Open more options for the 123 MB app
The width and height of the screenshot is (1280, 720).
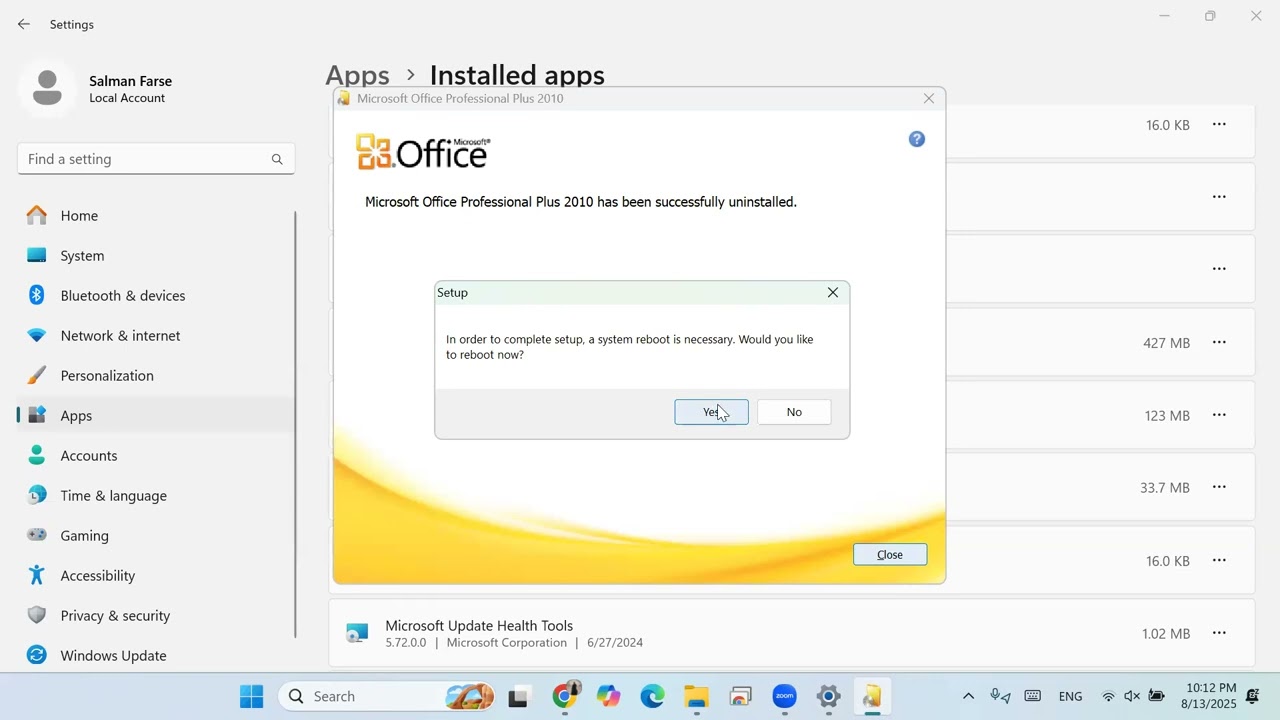coord(1219,415)
